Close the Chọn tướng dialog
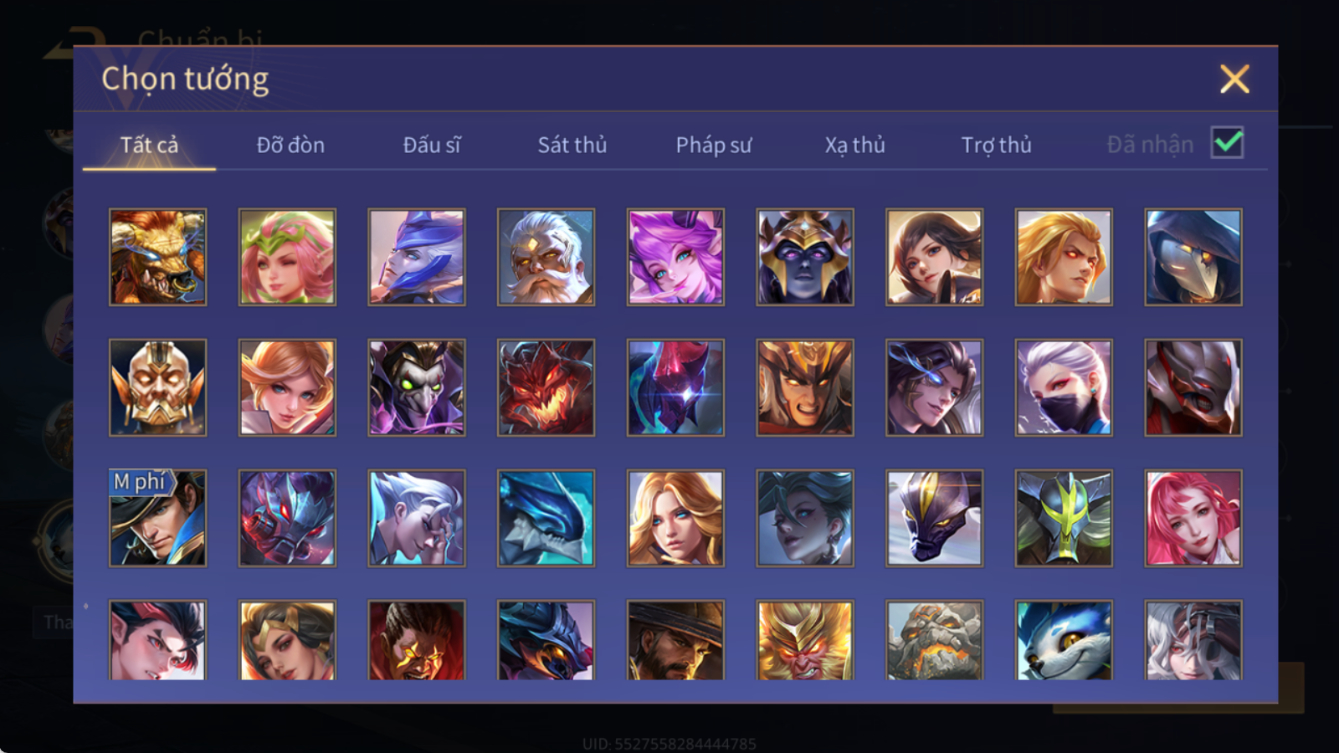Image resolution: width=1339 pixels, height=753 pixels. pos(1235,79)
